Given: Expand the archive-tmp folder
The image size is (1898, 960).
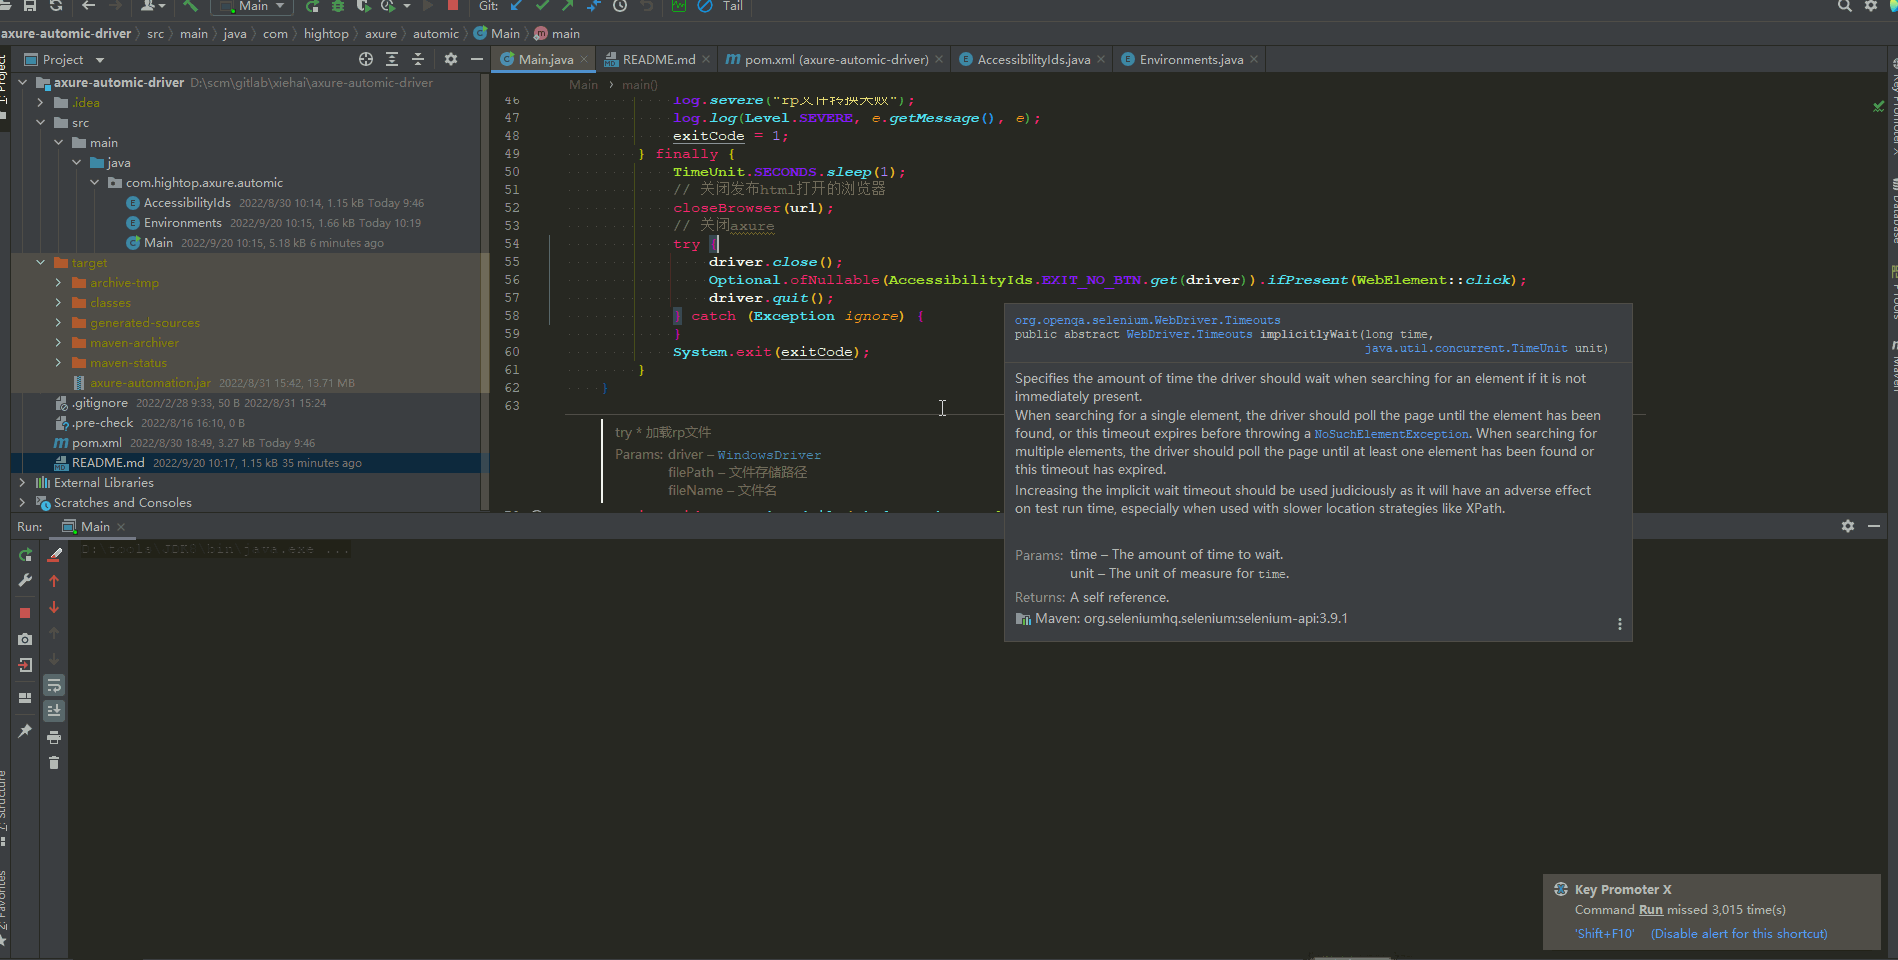Looking at the screenshot, I should tap(58, 283).
